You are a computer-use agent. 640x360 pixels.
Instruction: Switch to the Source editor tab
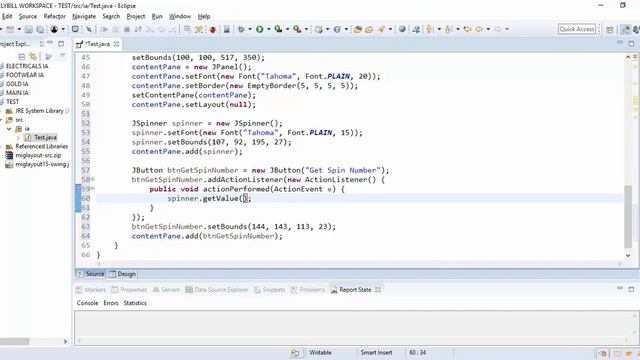[91, 274]
